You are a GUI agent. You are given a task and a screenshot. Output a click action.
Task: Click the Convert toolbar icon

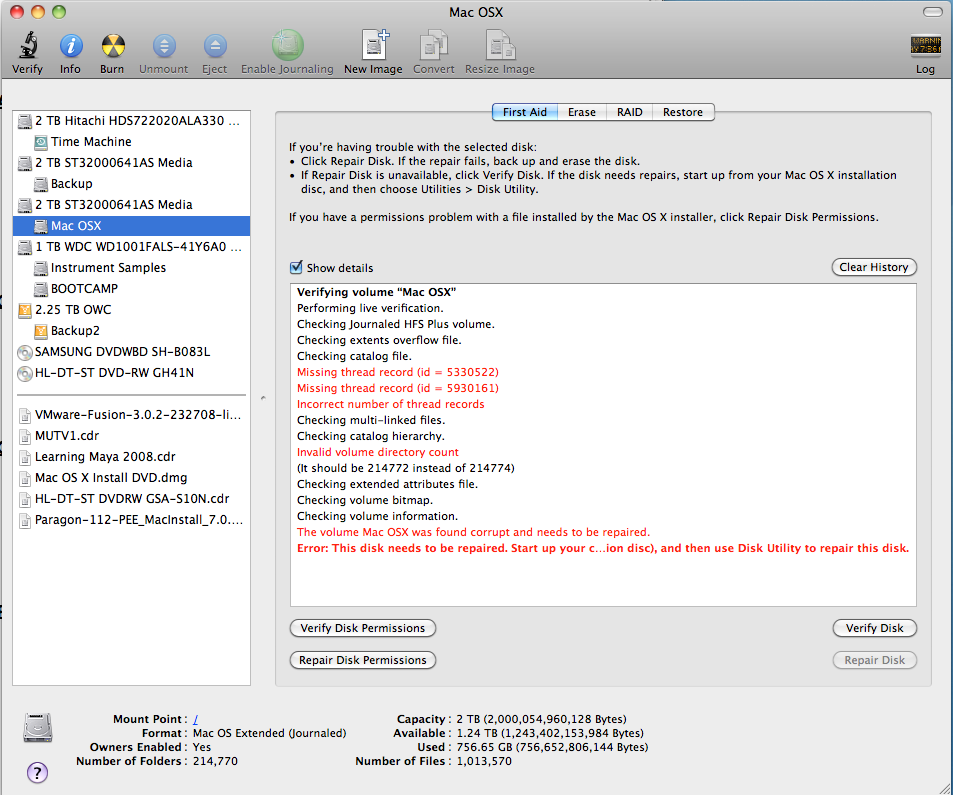pyautogui.click(x=433, y=45)
